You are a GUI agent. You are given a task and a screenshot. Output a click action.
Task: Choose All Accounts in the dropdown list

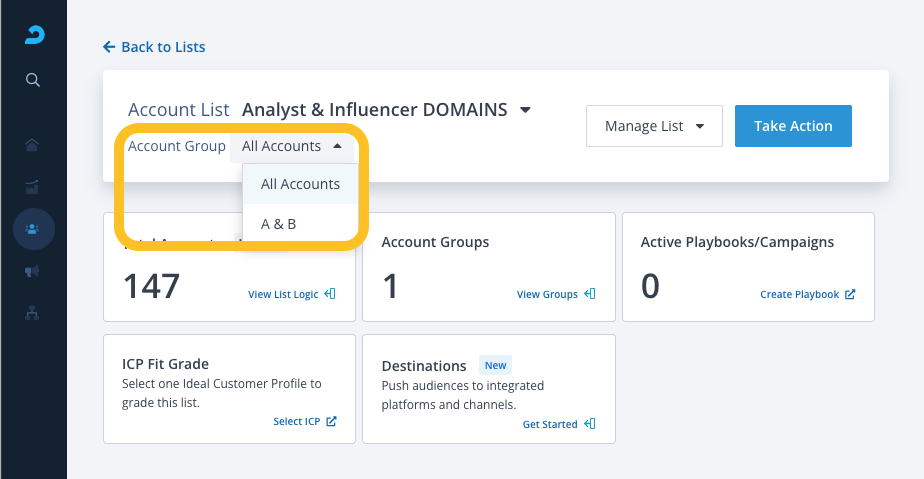[301, 184]
